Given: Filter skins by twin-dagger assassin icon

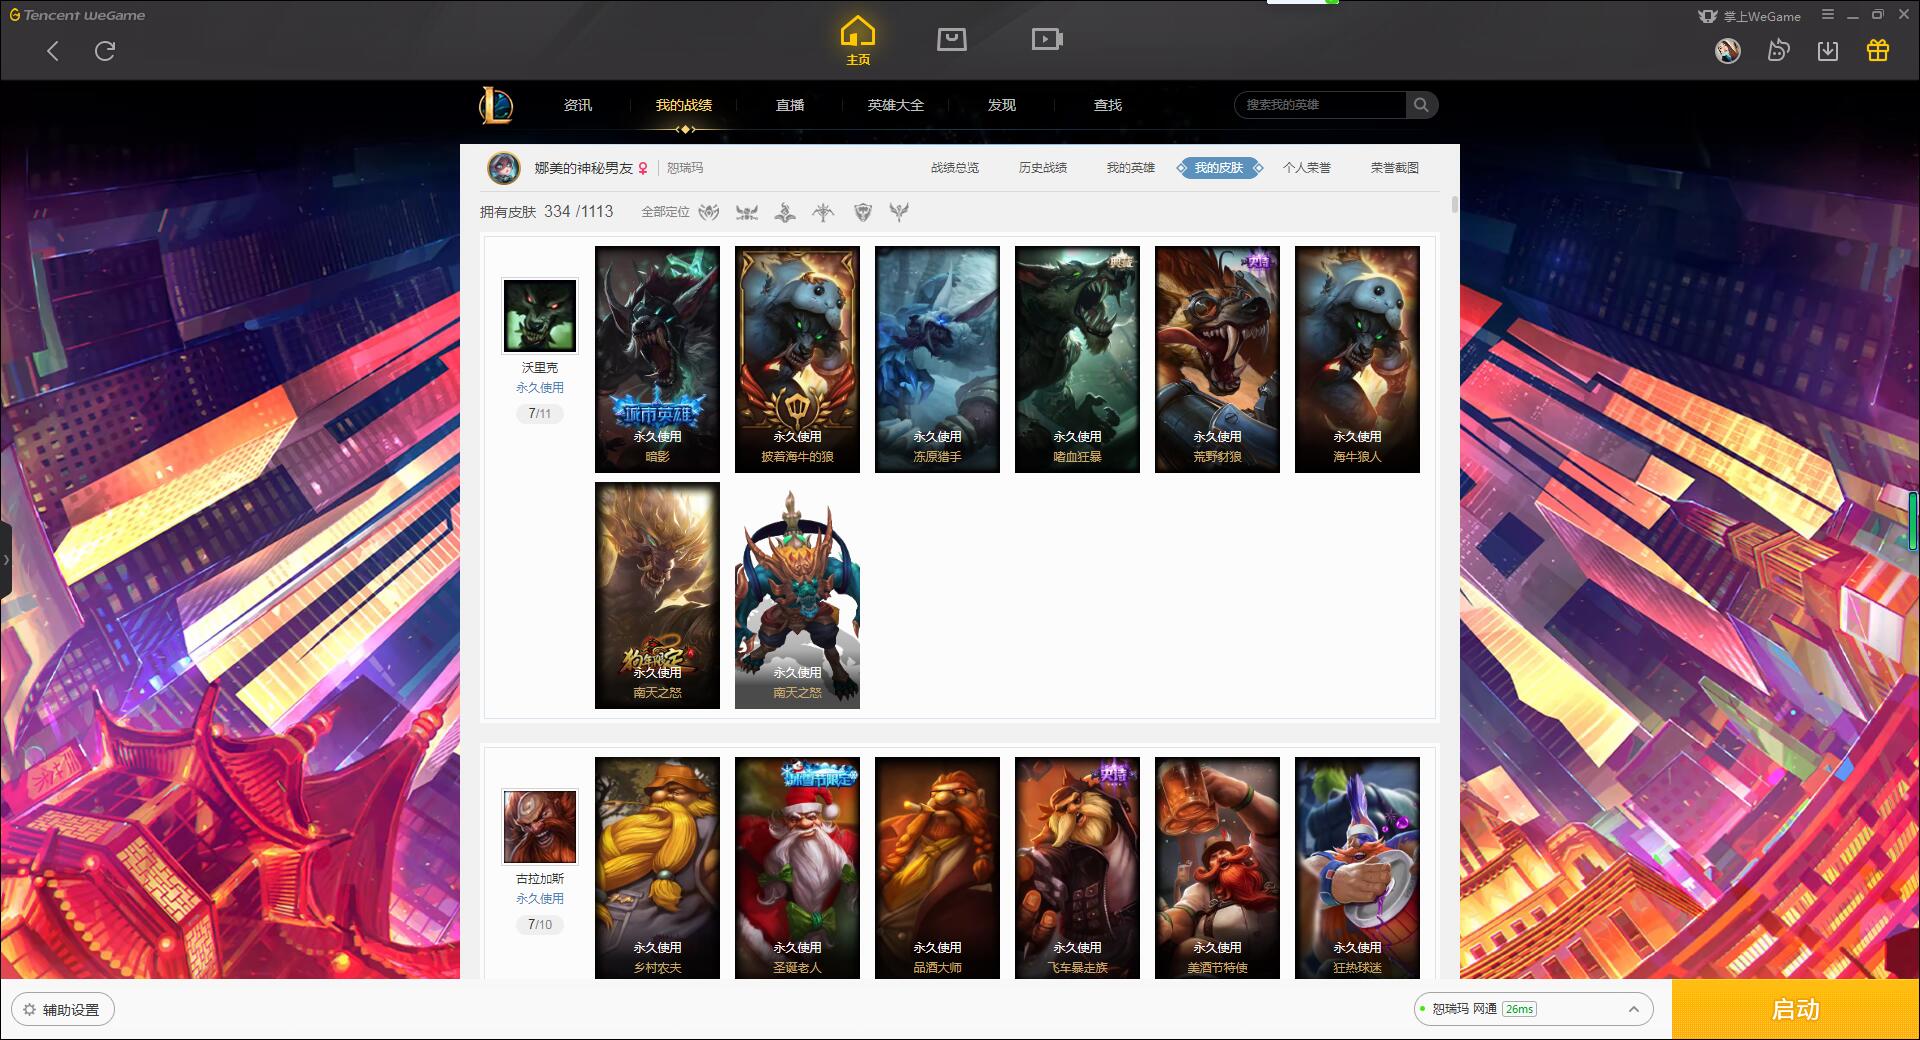Looking at the screenshot, I should [747, 212].
